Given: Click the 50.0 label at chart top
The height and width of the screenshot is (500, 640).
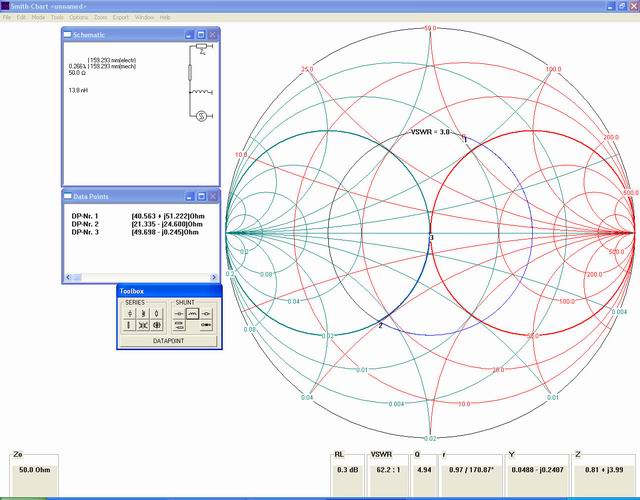Looking at the screenshot, I should (430, 28).
